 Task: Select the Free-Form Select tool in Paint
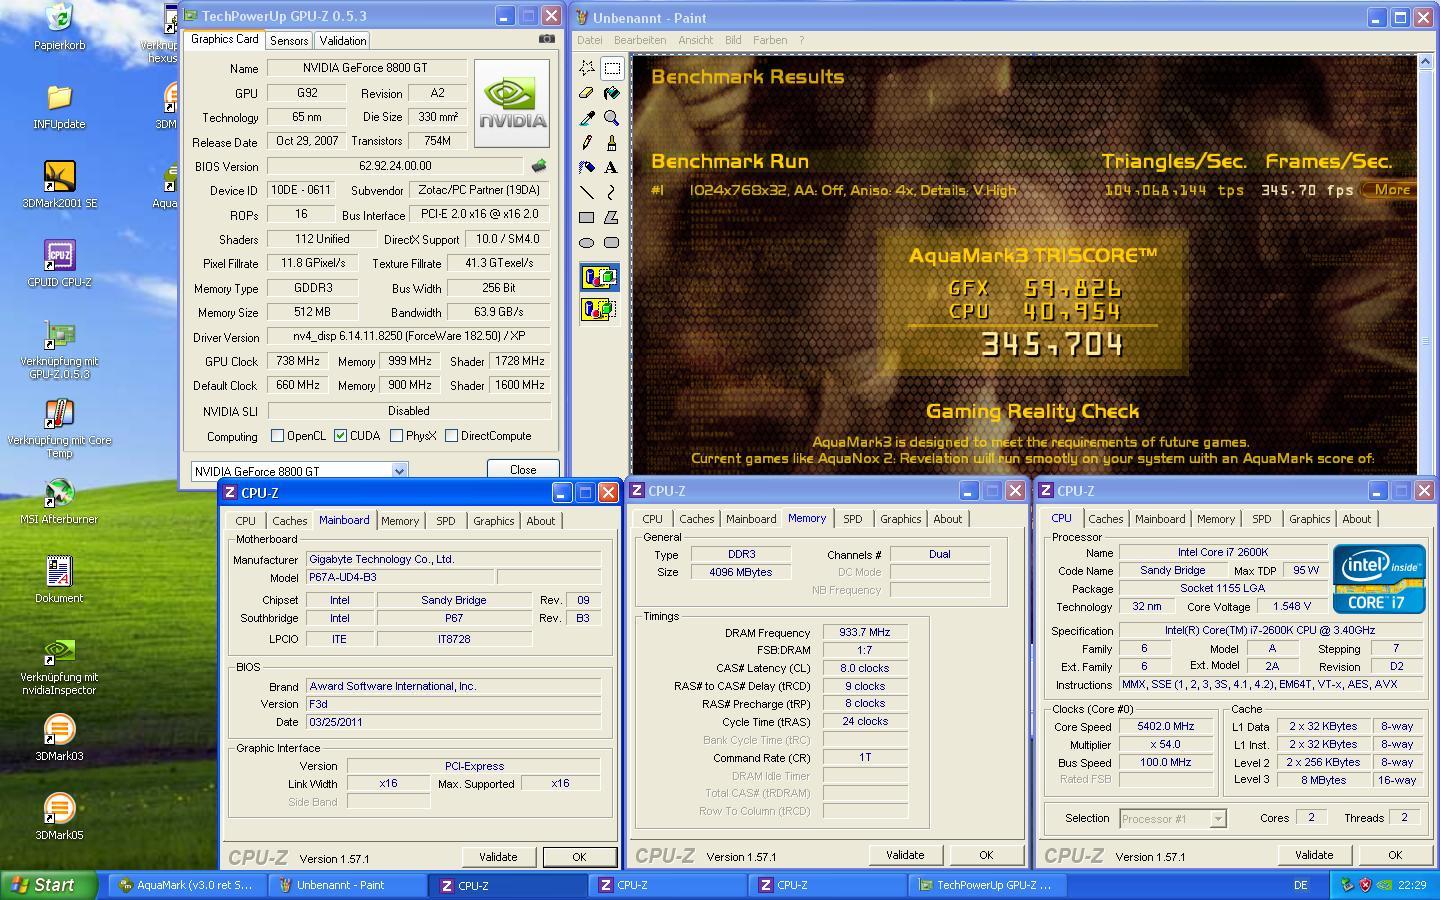point(587,68)
